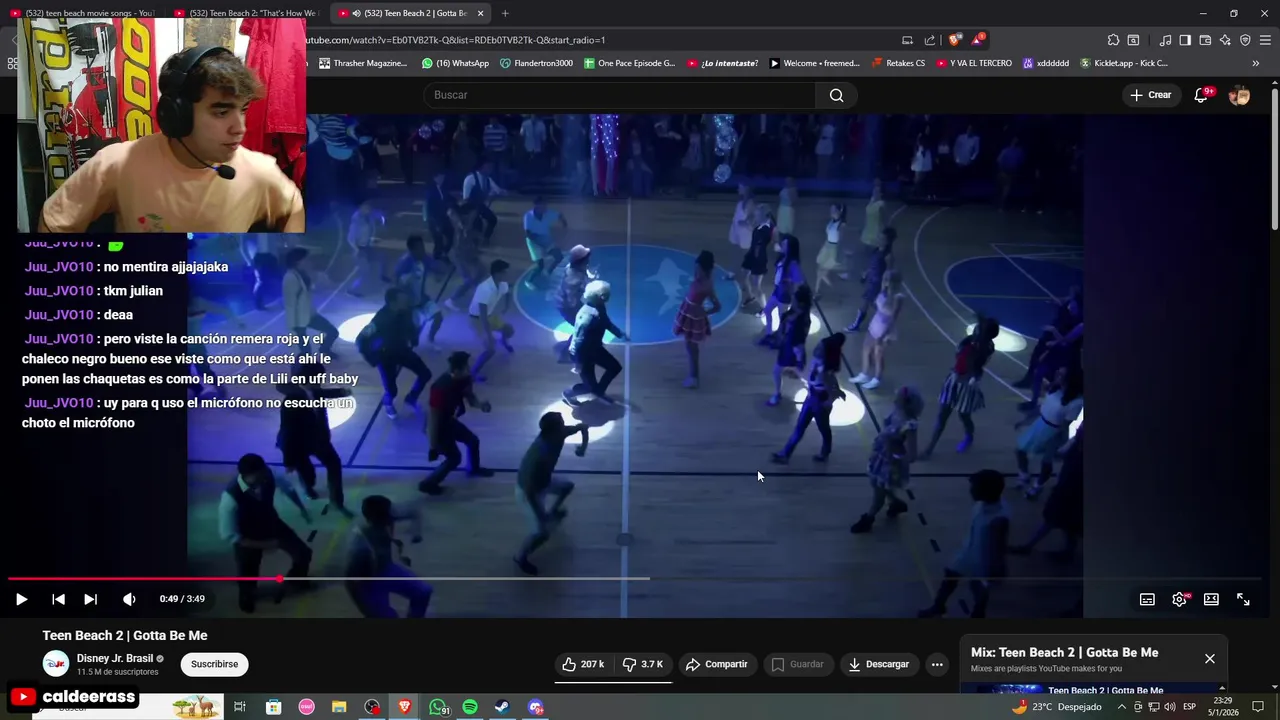Open One Pace Episode G... bookmark
1280x720 pixels.
[x=630, y=63]
